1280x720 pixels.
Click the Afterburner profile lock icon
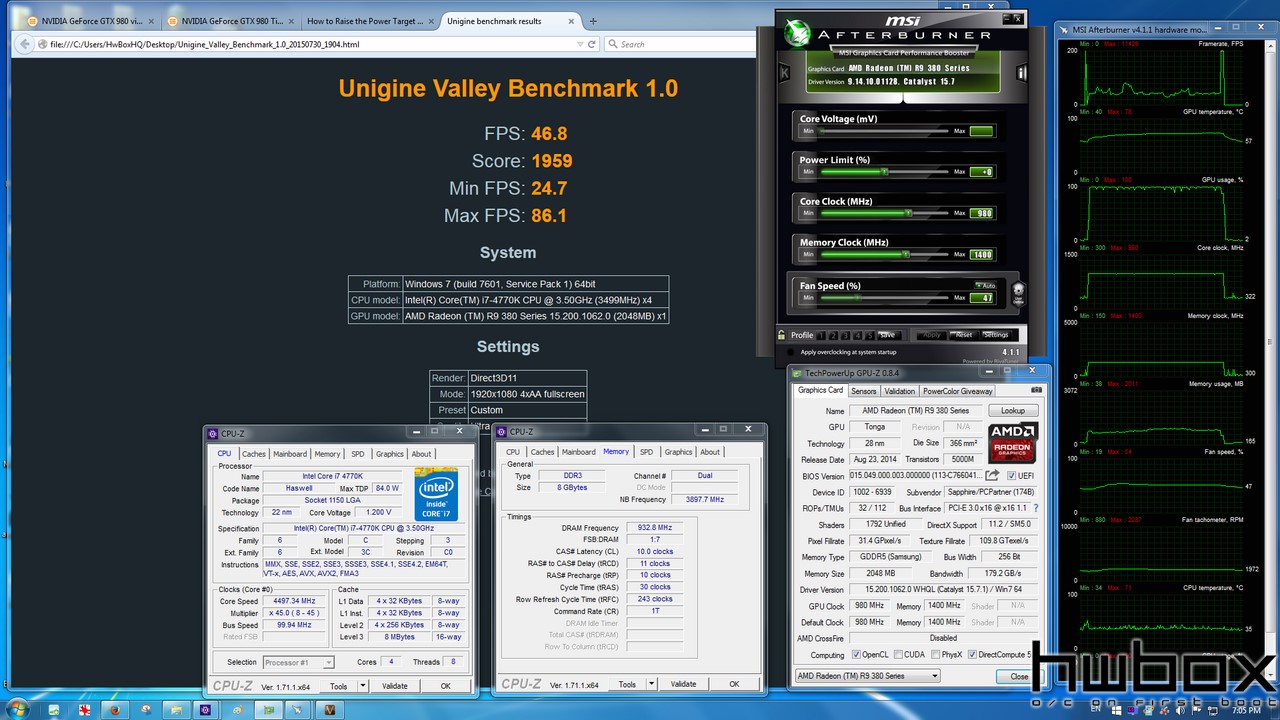[x=781, y=335]
